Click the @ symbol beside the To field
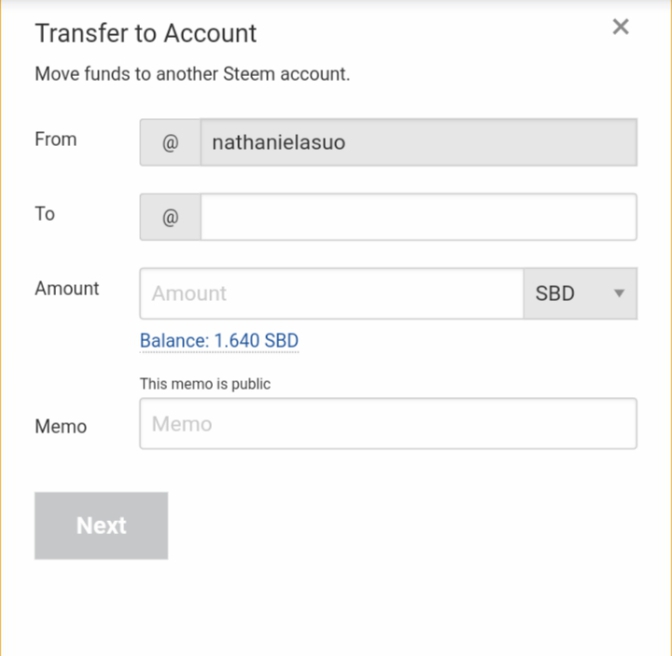 point(170,217)
